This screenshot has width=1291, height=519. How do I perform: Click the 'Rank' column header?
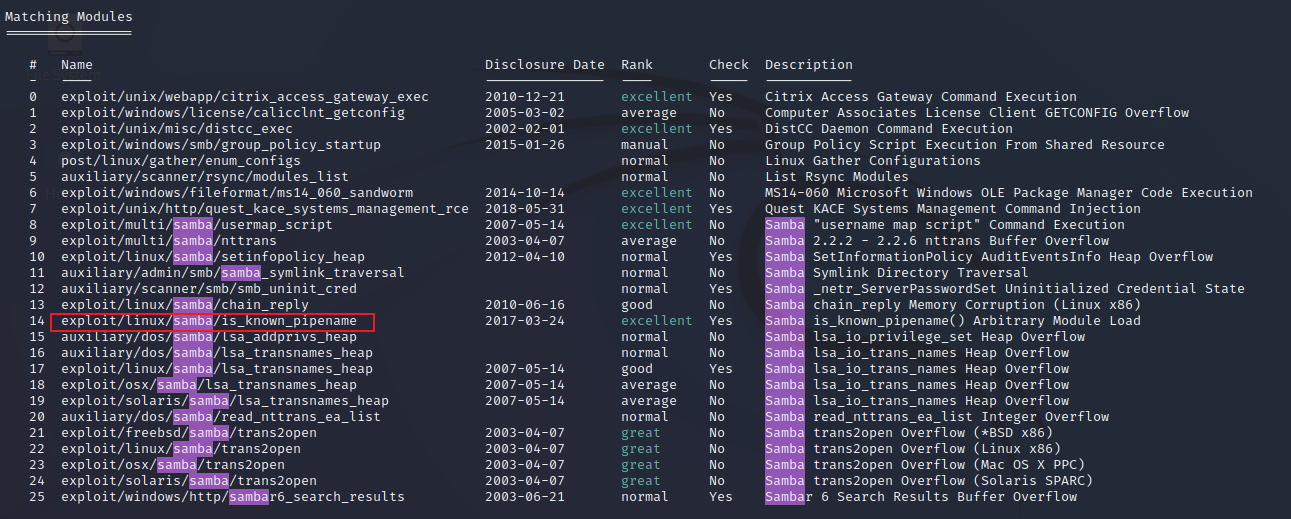point(637,65)
